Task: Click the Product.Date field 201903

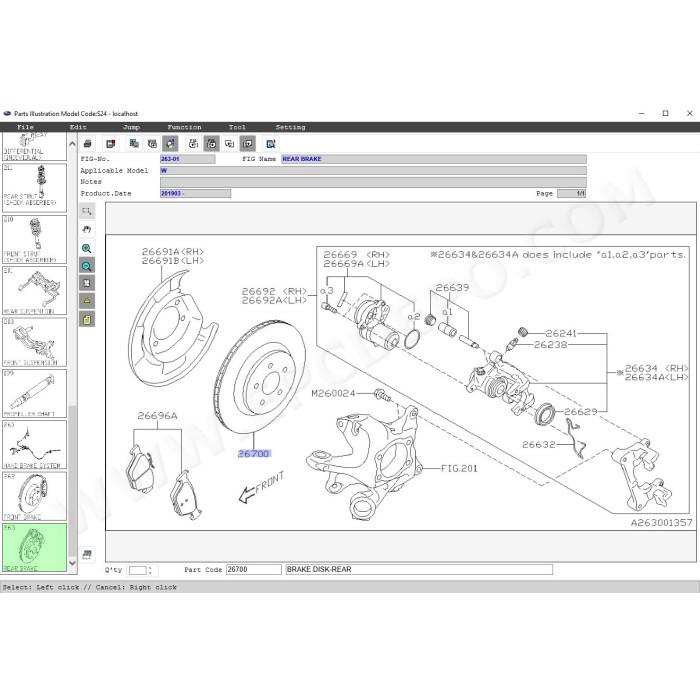Action: point(196,194)
